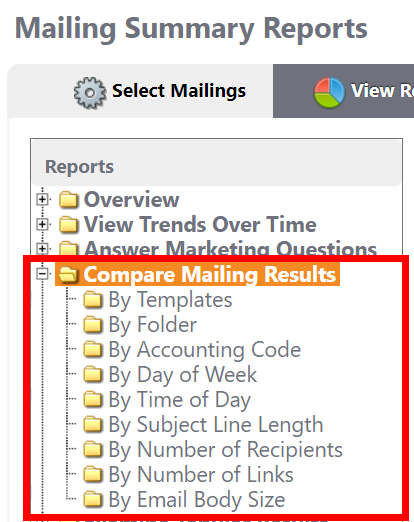Click the pie chart icon

pos(329,92)
